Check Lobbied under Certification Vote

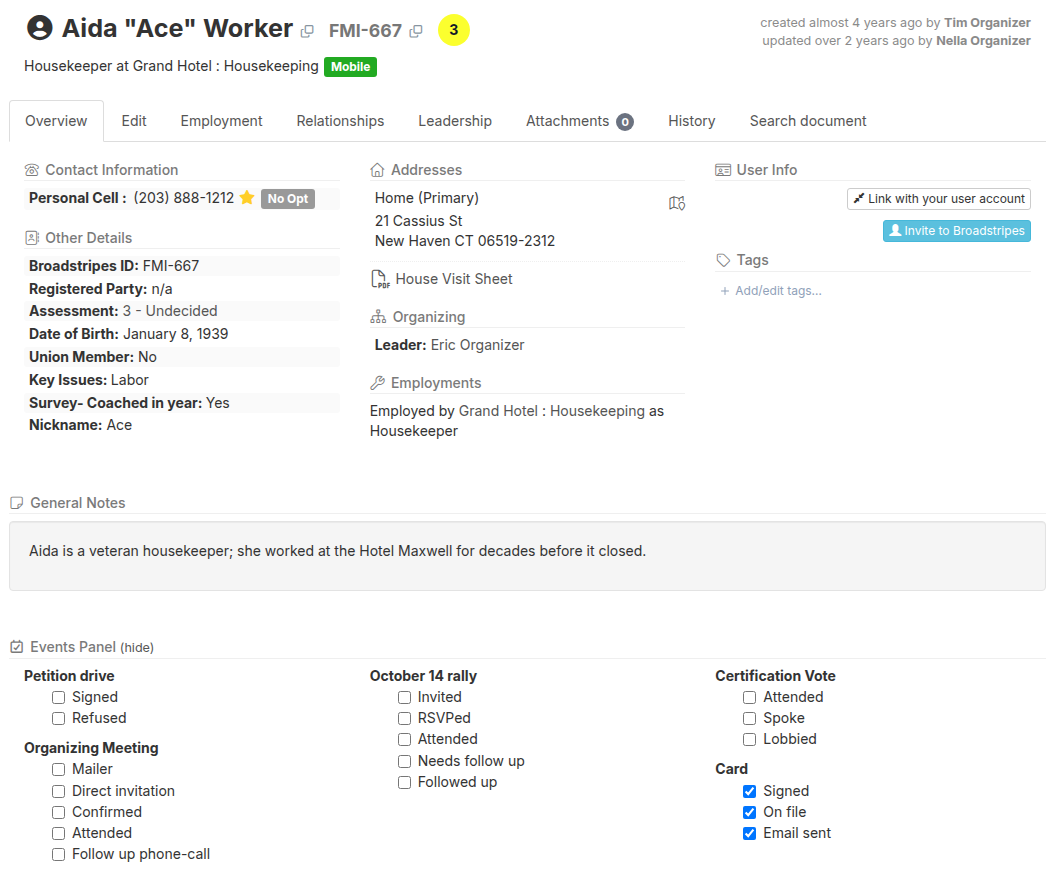[750, 739]
